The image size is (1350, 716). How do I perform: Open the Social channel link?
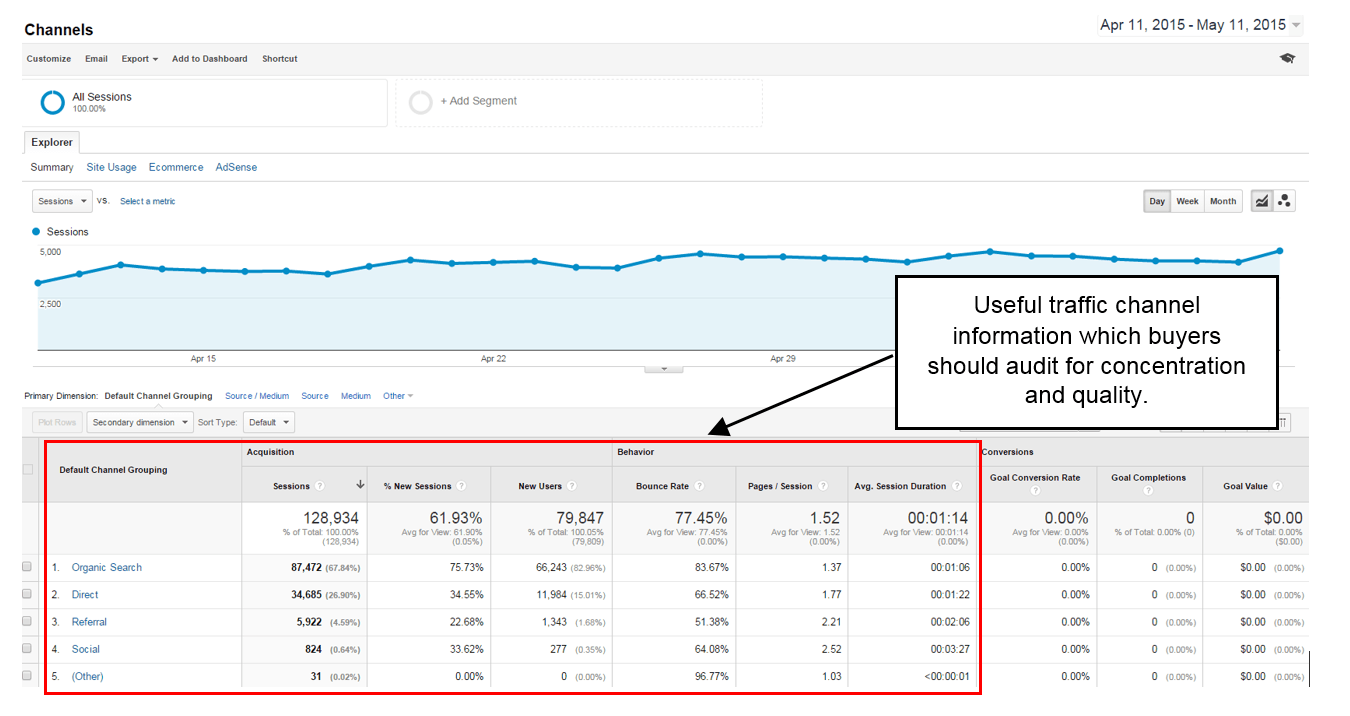point(86,649)
